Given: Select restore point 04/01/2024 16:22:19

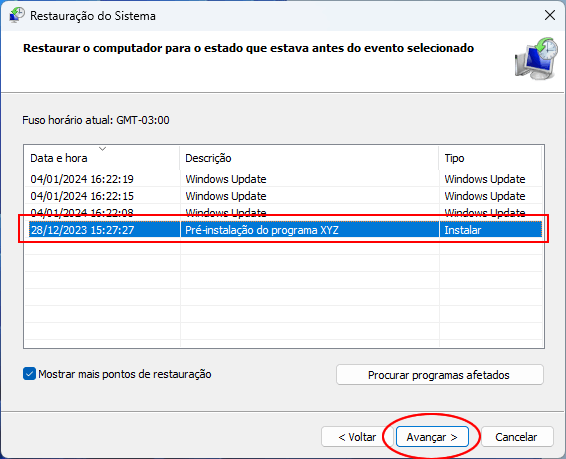Looking at the screenshot, I should 284,179.
